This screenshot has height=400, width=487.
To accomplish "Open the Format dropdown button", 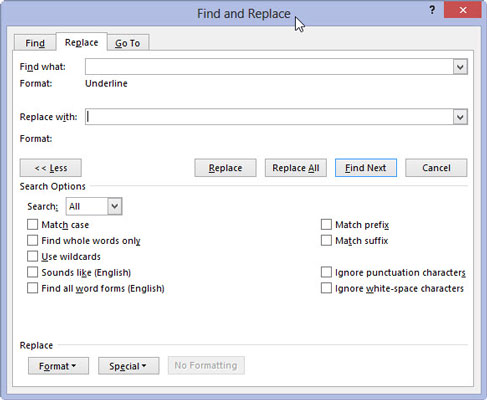I will pyautogui.click(x=58, y=366).
